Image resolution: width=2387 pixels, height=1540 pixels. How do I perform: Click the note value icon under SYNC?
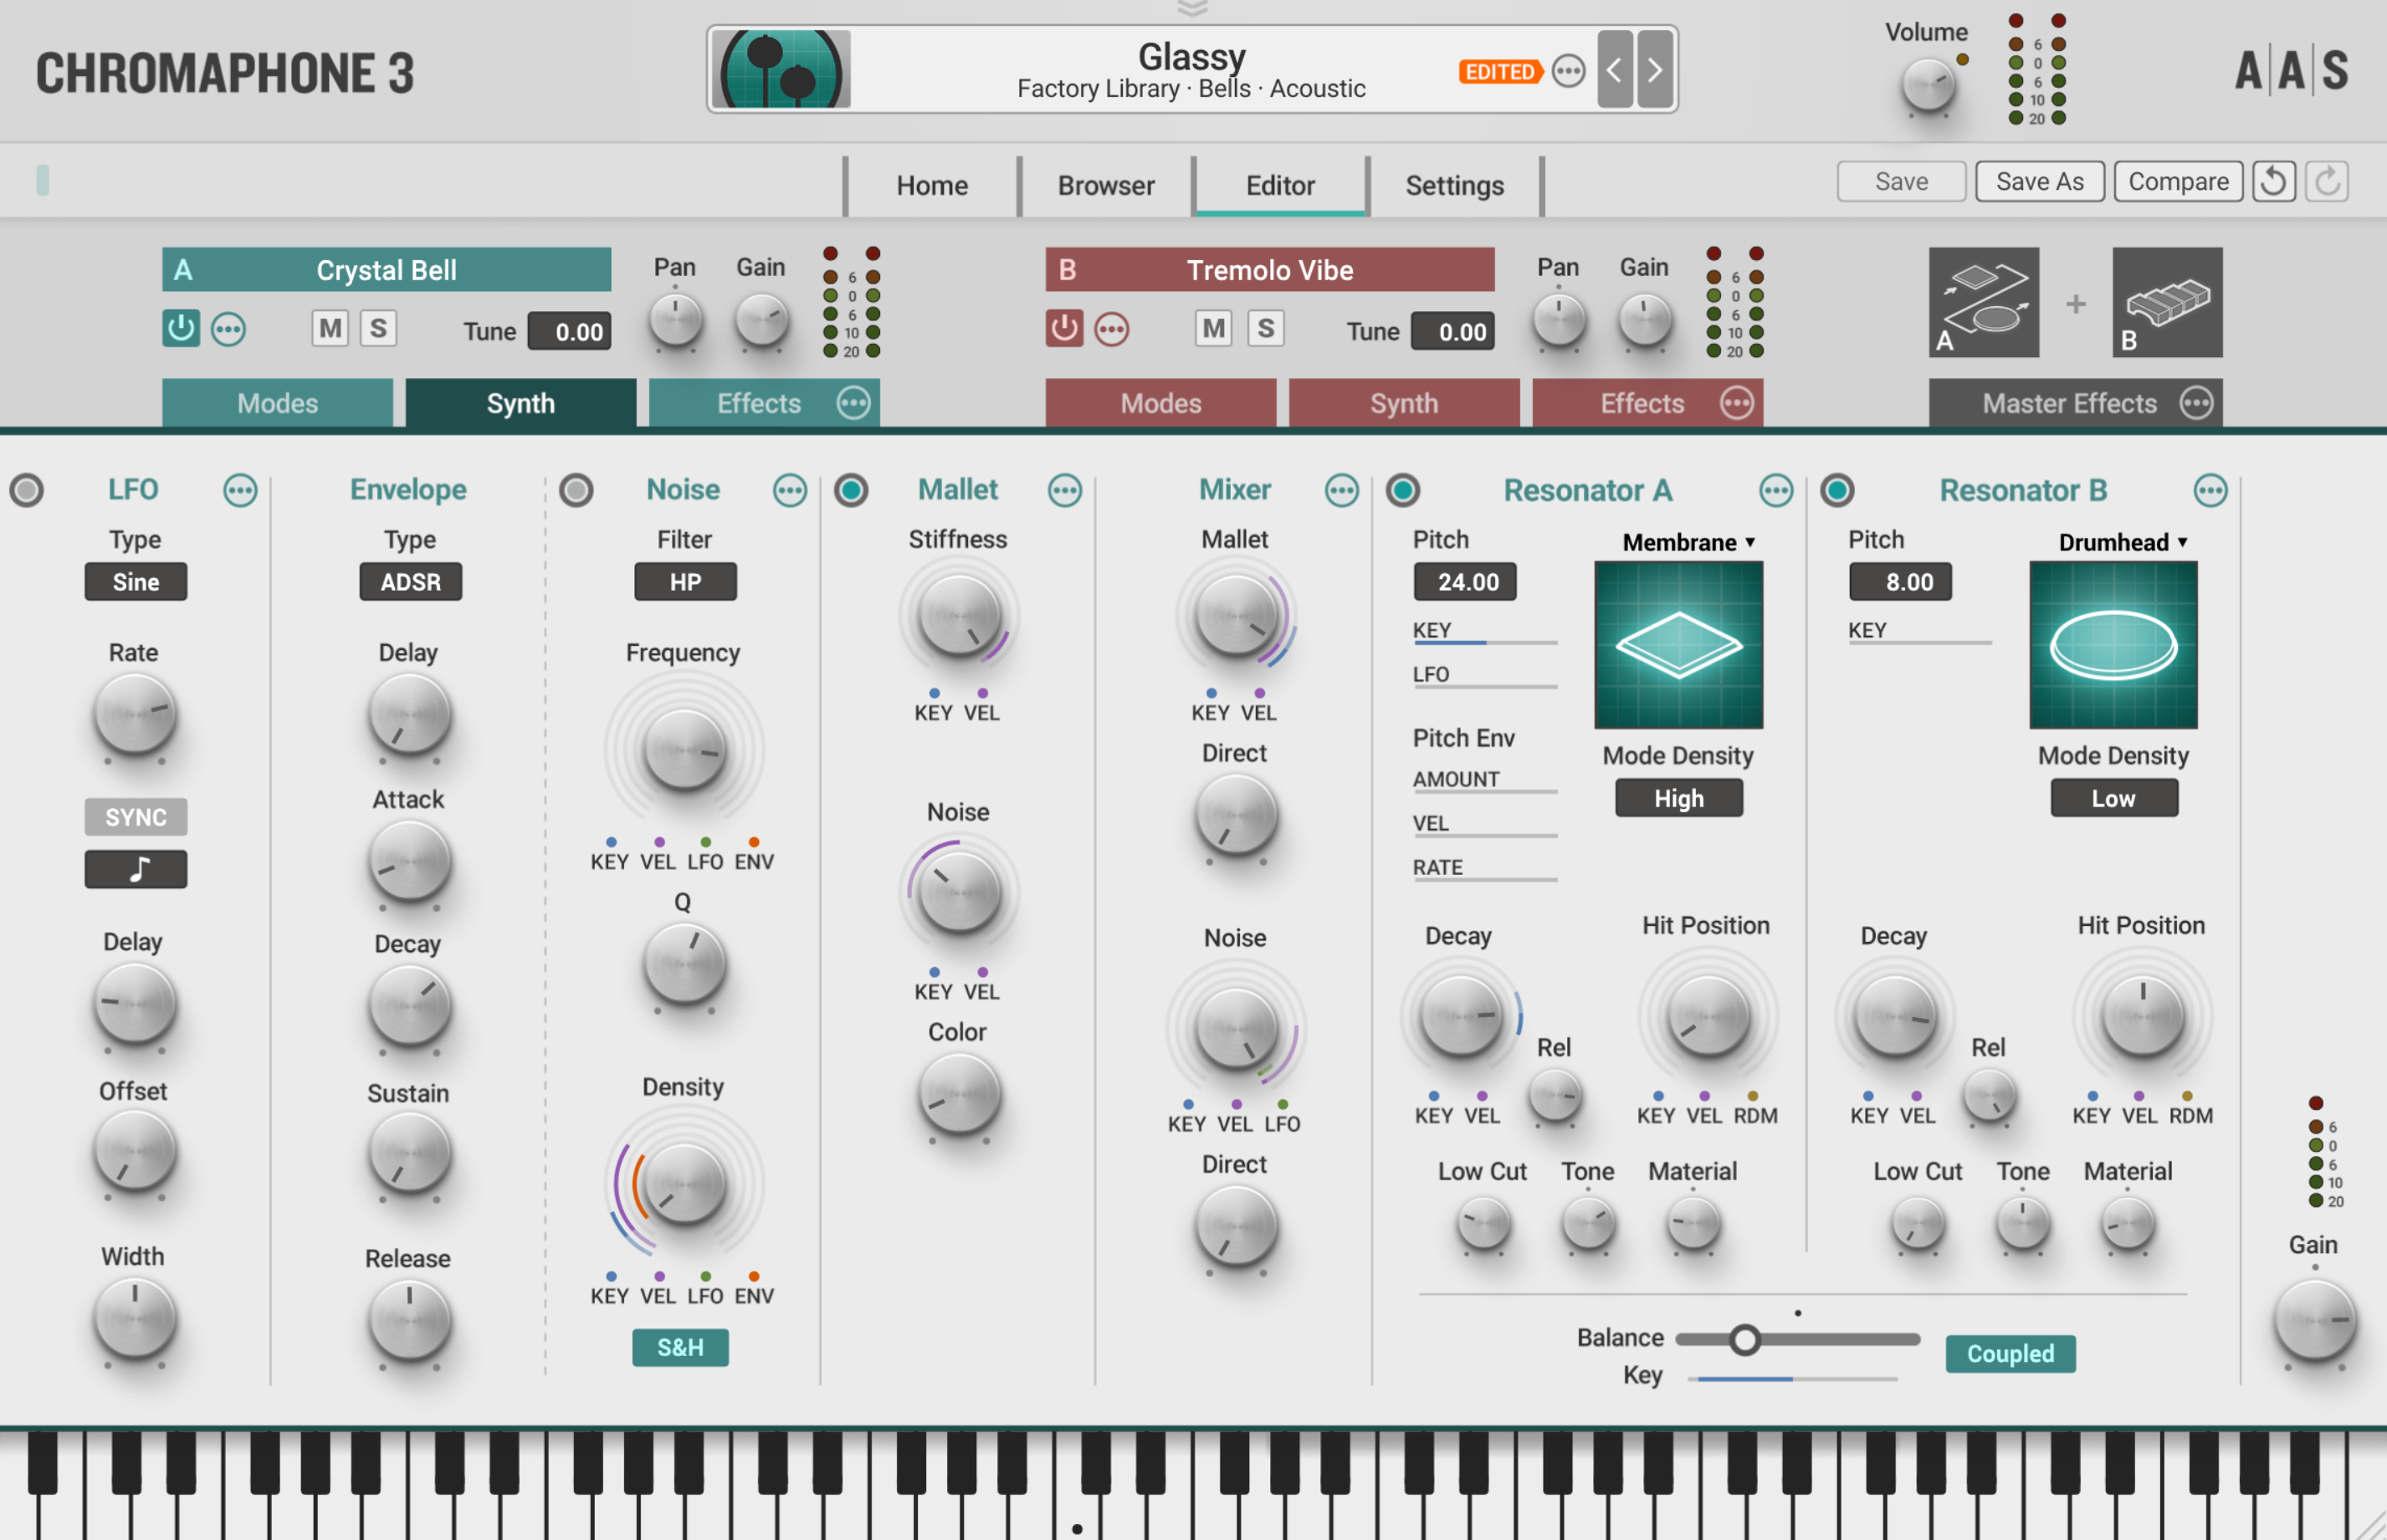(135, 869)
